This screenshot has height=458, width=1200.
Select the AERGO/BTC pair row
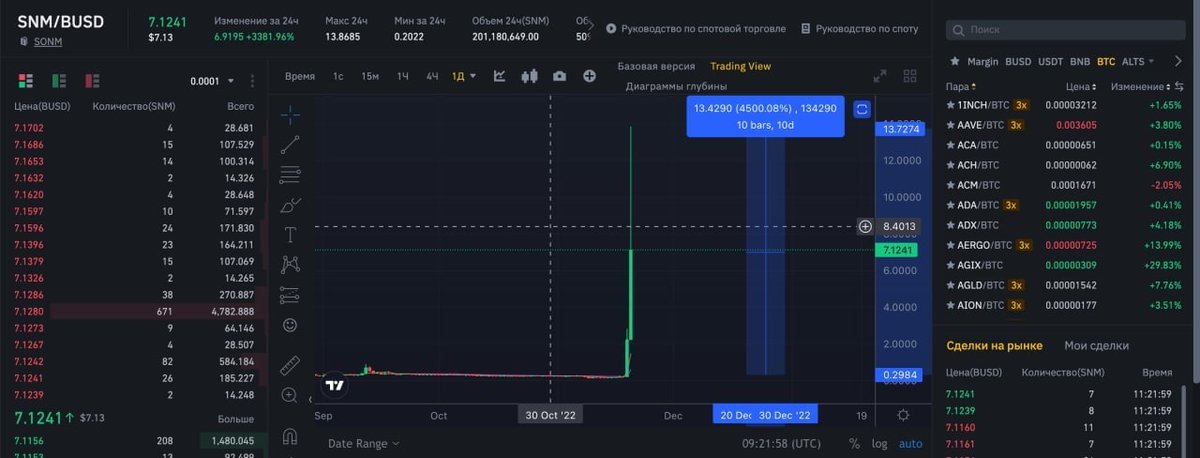(1064, 245)
